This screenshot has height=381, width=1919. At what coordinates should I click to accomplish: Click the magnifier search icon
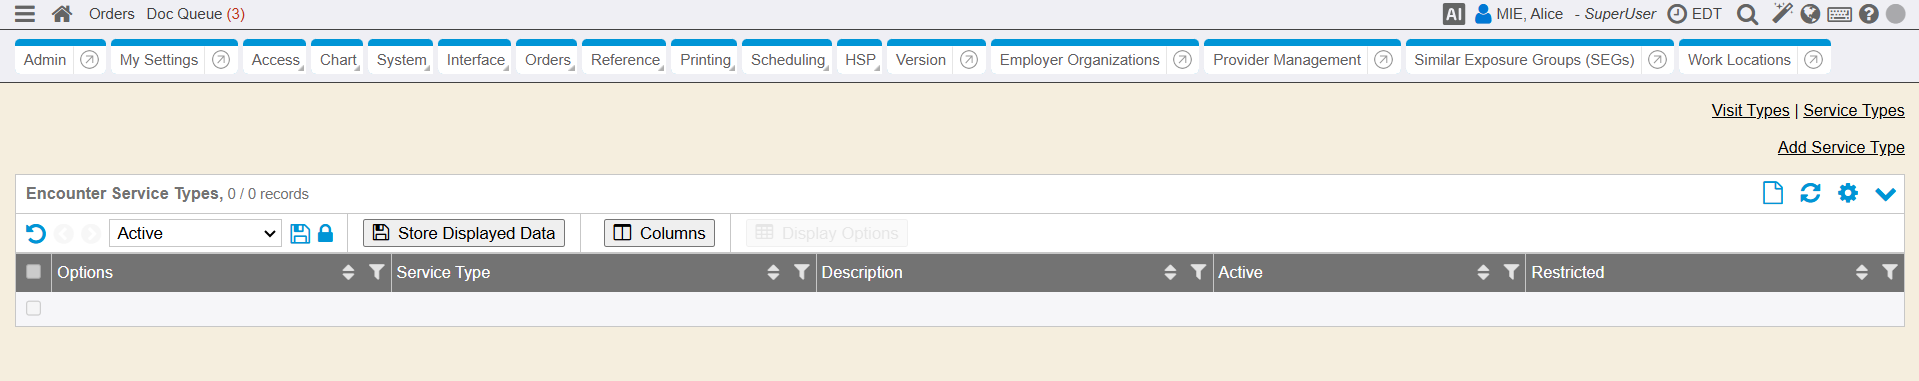tap(1747, 14)
